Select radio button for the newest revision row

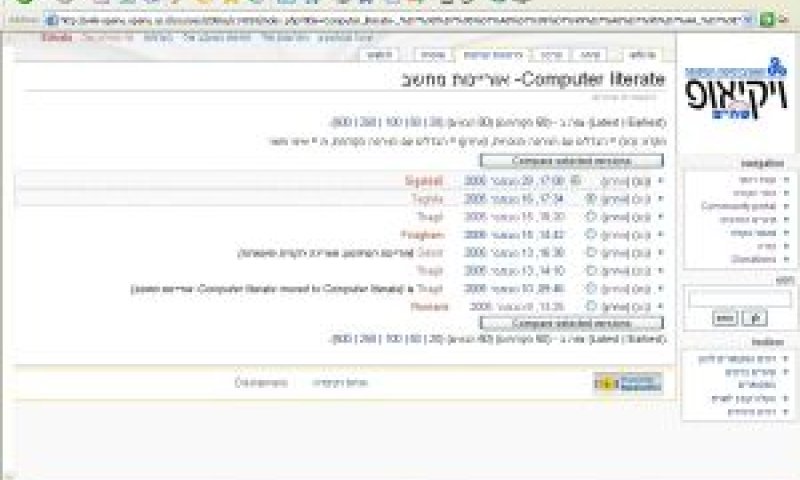click(x=576, y=181)
